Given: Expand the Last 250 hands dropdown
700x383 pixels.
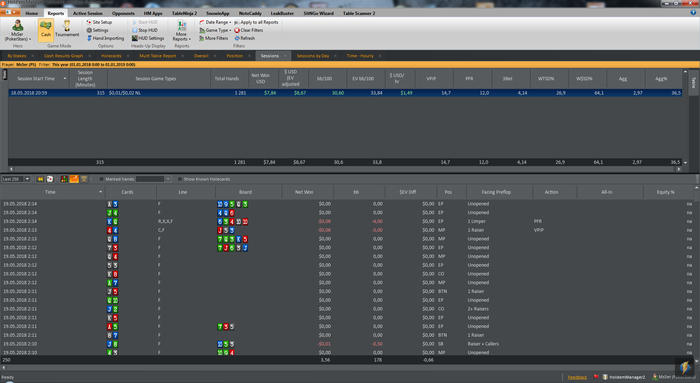Looking at the screenshot, I should point(27,179).
